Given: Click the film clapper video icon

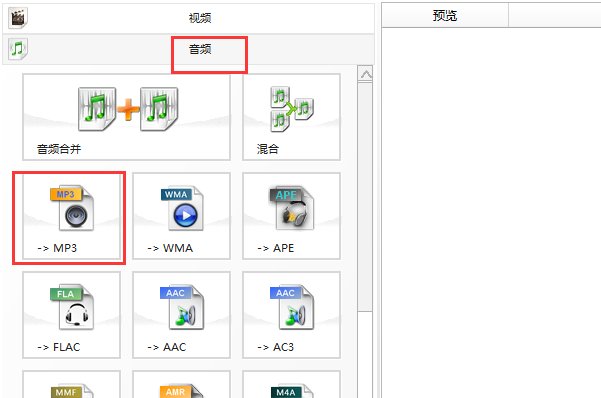Looking at the screenshot, I should tap(18, 18).
